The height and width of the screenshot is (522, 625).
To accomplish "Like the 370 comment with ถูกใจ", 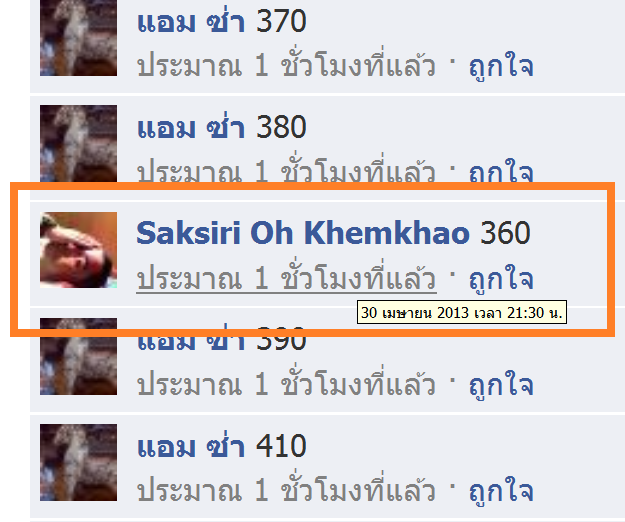I will pyautogui.click(x=501, y=66).
